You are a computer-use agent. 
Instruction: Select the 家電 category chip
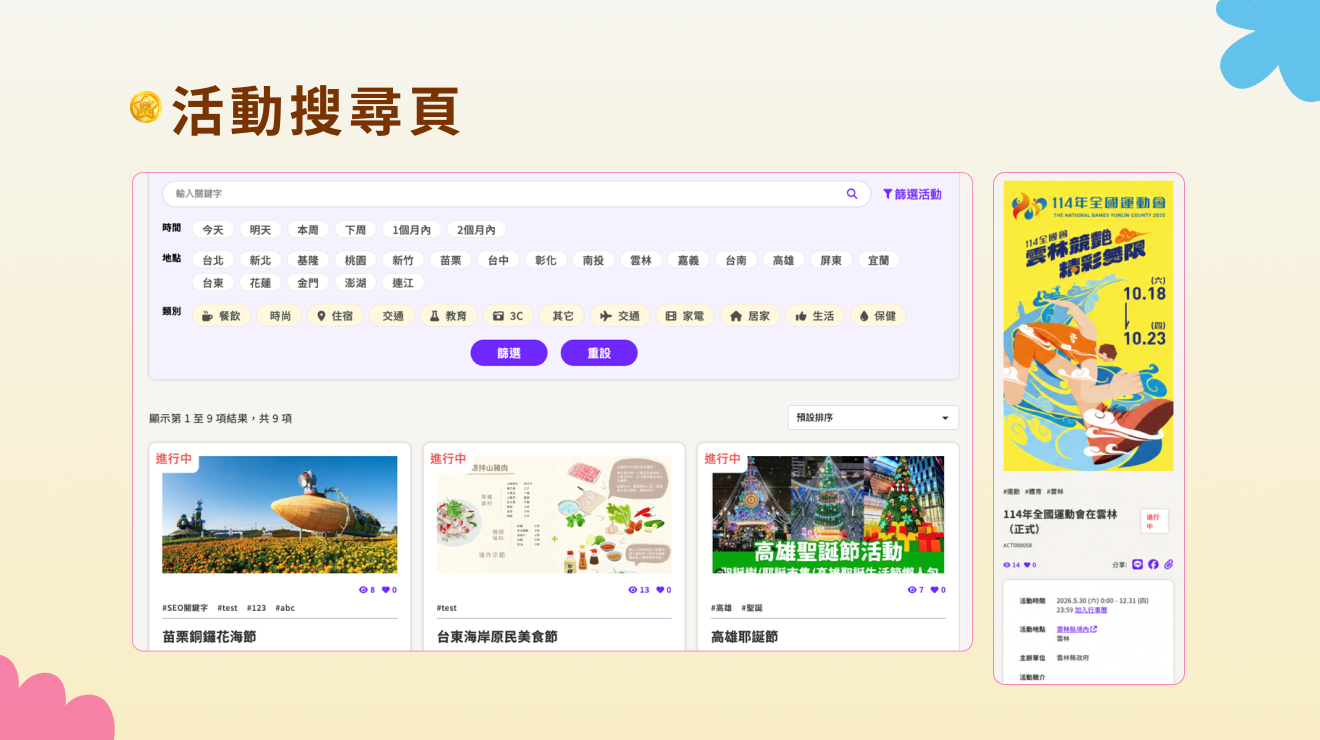pos(685,316)
